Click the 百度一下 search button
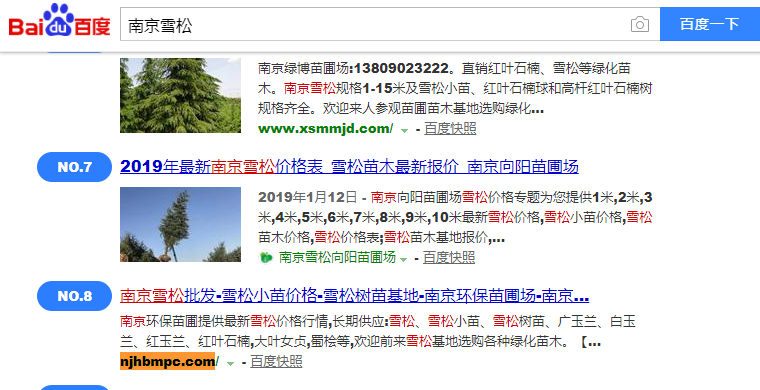 pos(710,24)
